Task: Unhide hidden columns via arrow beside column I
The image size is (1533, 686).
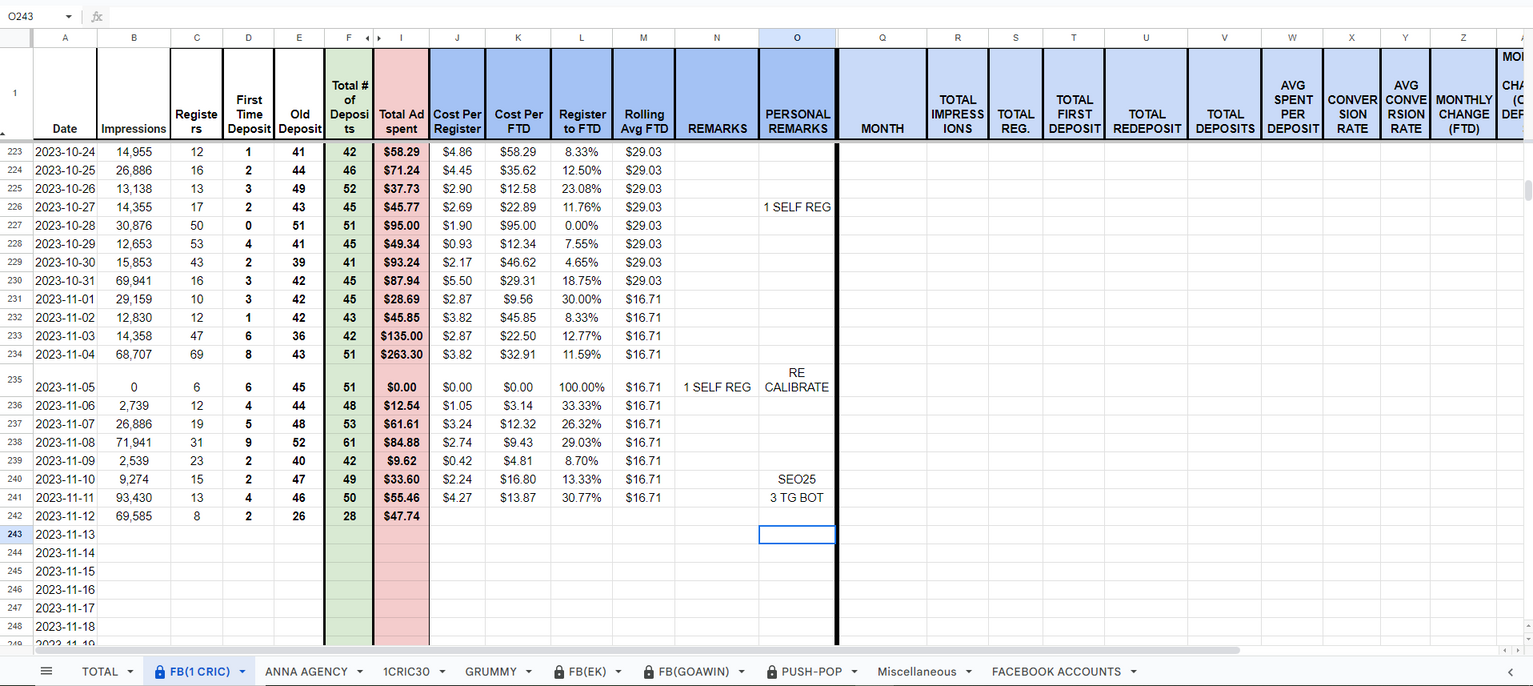Action: click(x=378, y=38)
